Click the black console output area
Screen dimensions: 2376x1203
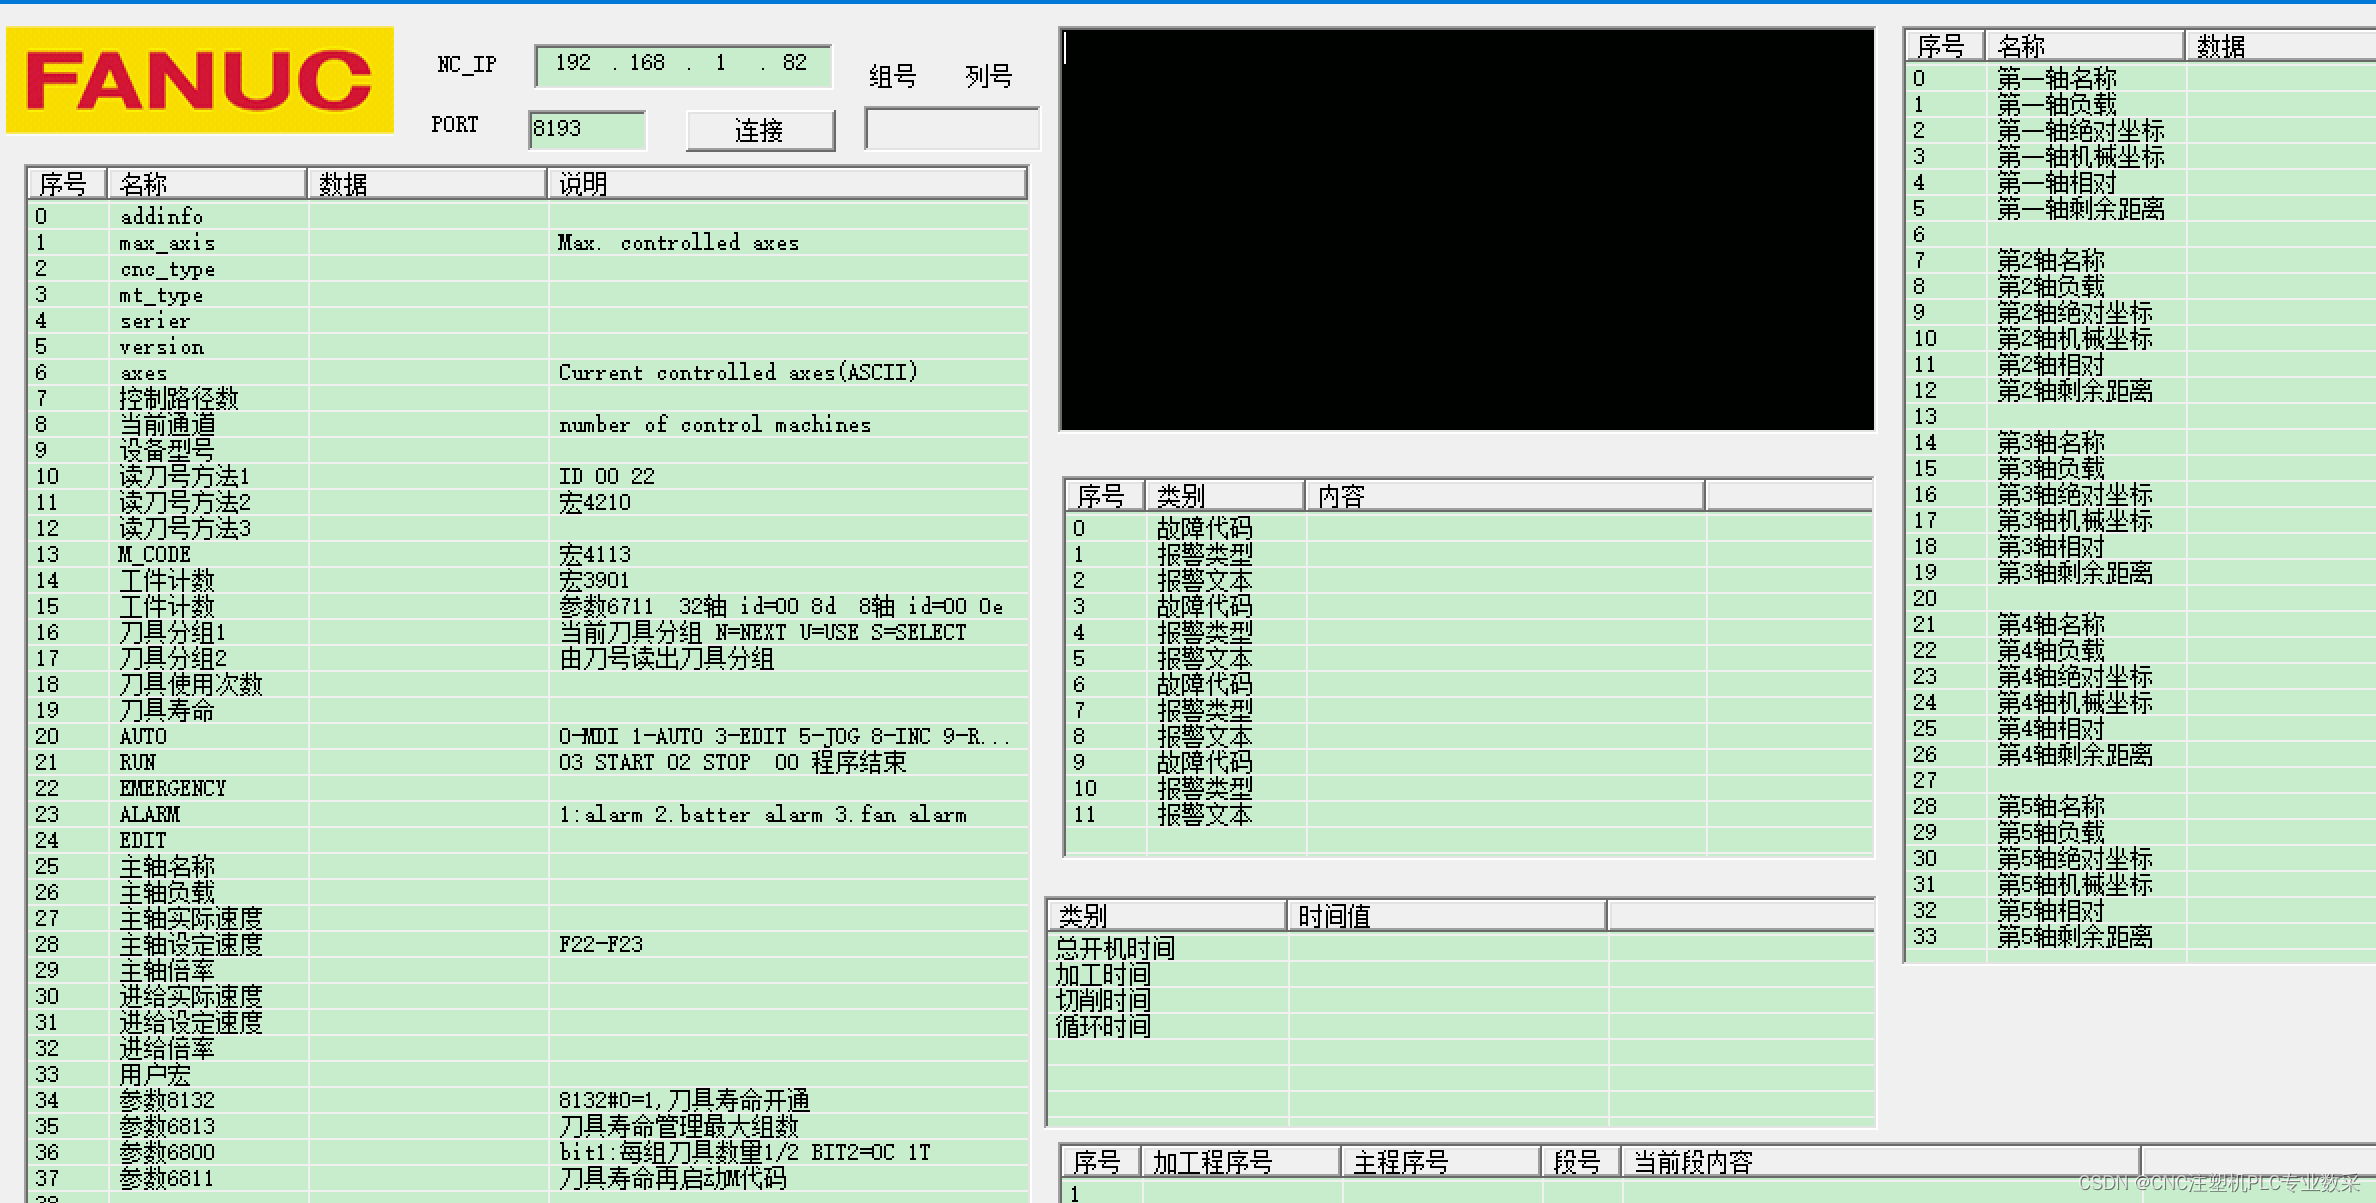(x=1466, y=230)
